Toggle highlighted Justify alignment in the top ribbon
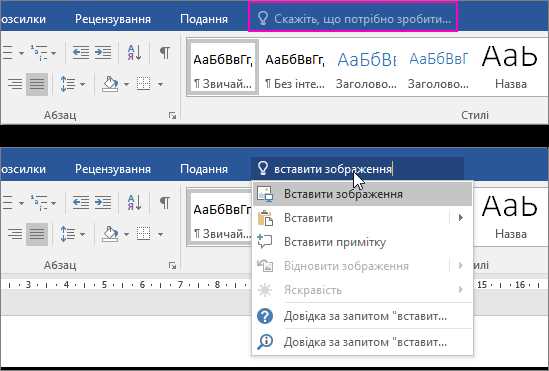The height and width of the screenshot is (371, 549). (x=37, y=84)
